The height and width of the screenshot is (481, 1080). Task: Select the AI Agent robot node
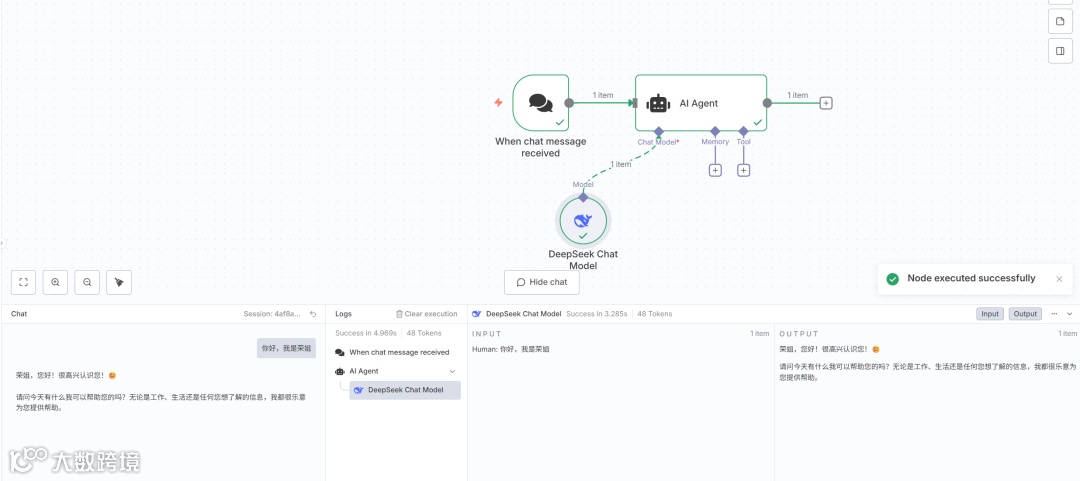pyautogui.click(x=700, y=103)
